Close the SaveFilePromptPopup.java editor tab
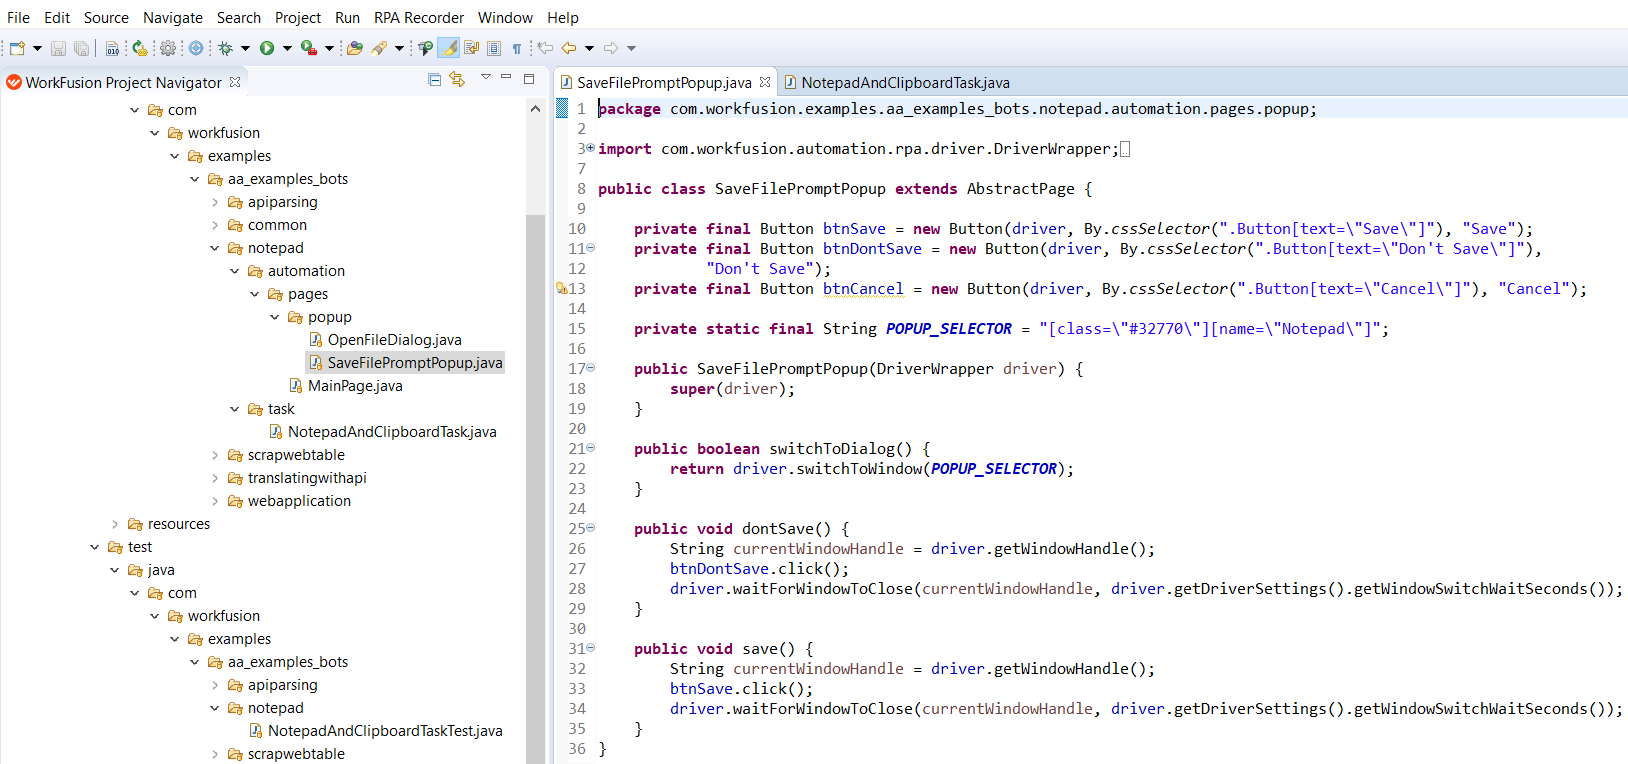Viewport: 1628px width, 764px height. click(x=765, y=82)
